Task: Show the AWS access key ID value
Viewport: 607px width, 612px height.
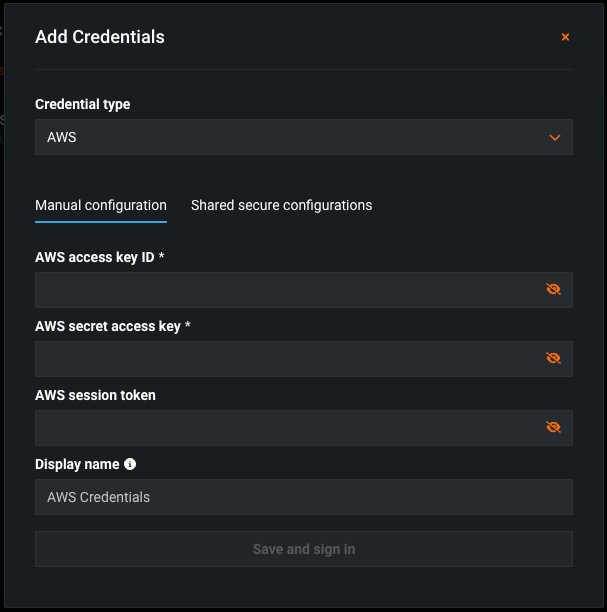Action: pyautogui.click(x=553, y=290)
